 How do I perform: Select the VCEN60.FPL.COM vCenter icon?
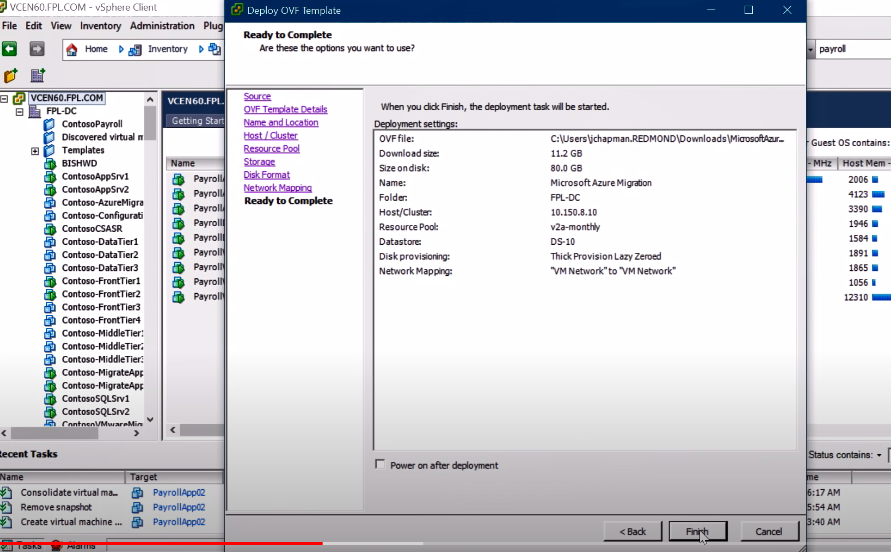tap(19, 98)
